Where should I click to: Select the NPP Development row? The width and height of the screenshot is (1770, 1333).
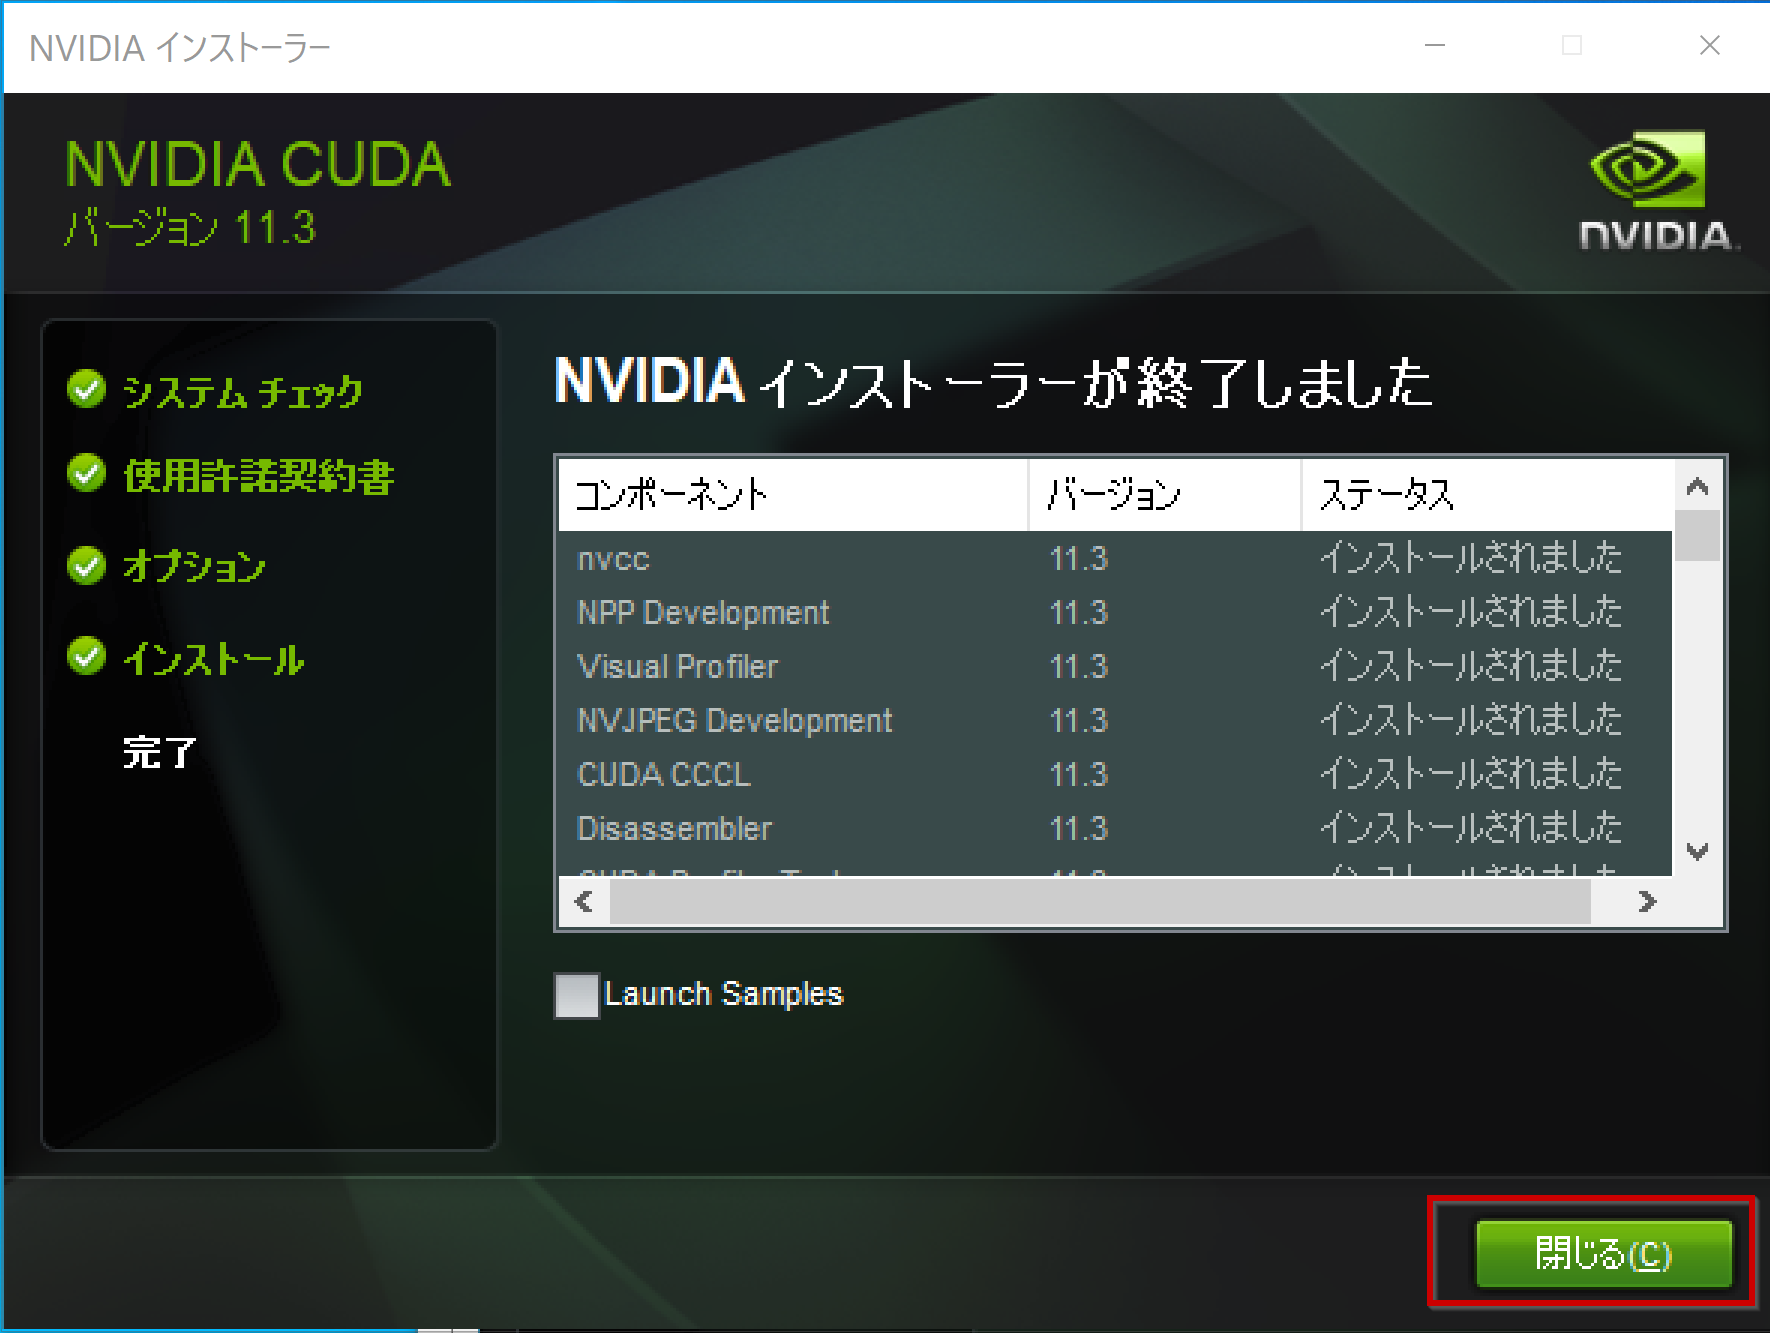(x=1115, y=612)
